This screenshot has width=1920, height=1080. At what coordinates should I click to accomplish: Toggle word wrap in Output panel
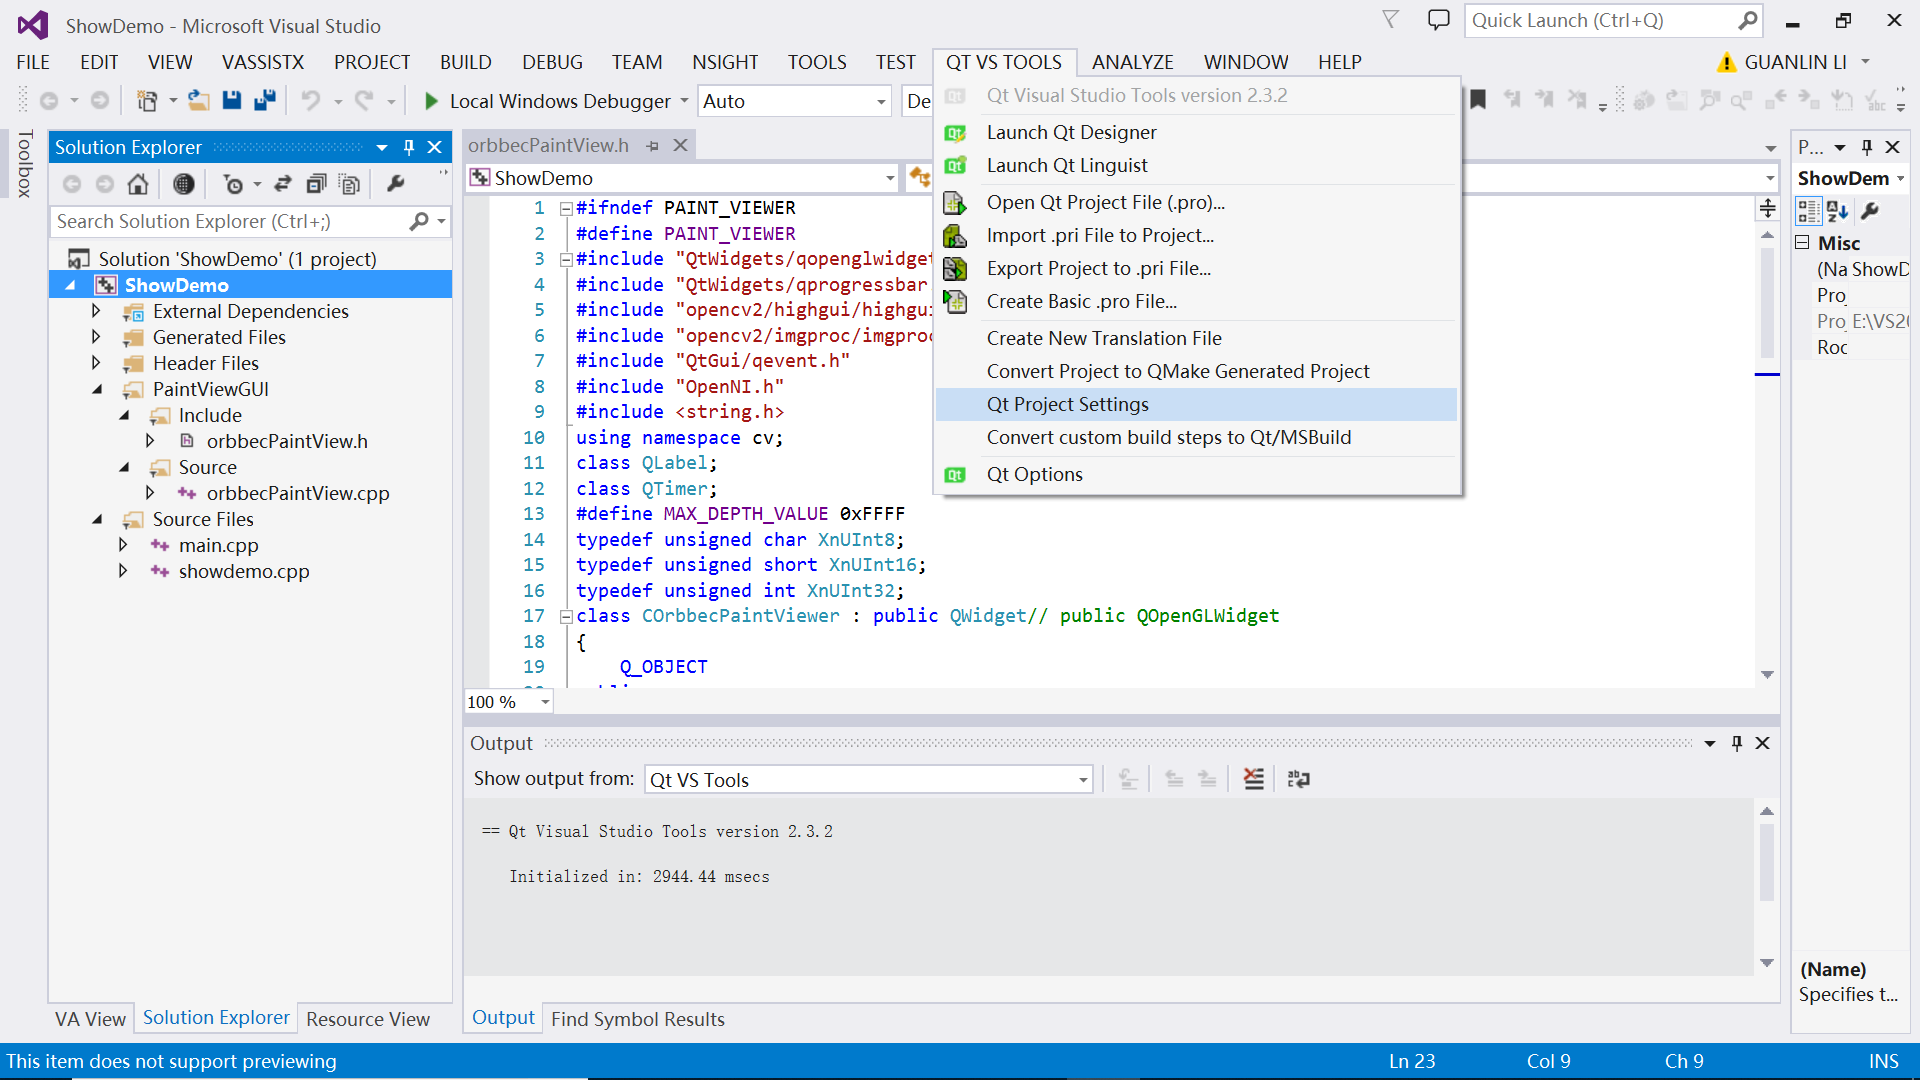1298,779
